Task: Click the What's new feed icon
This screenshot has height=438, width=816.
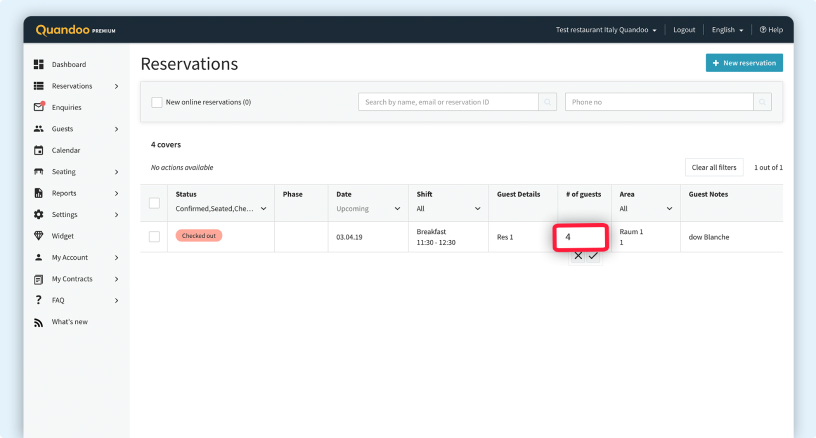Action: point(39,322)
